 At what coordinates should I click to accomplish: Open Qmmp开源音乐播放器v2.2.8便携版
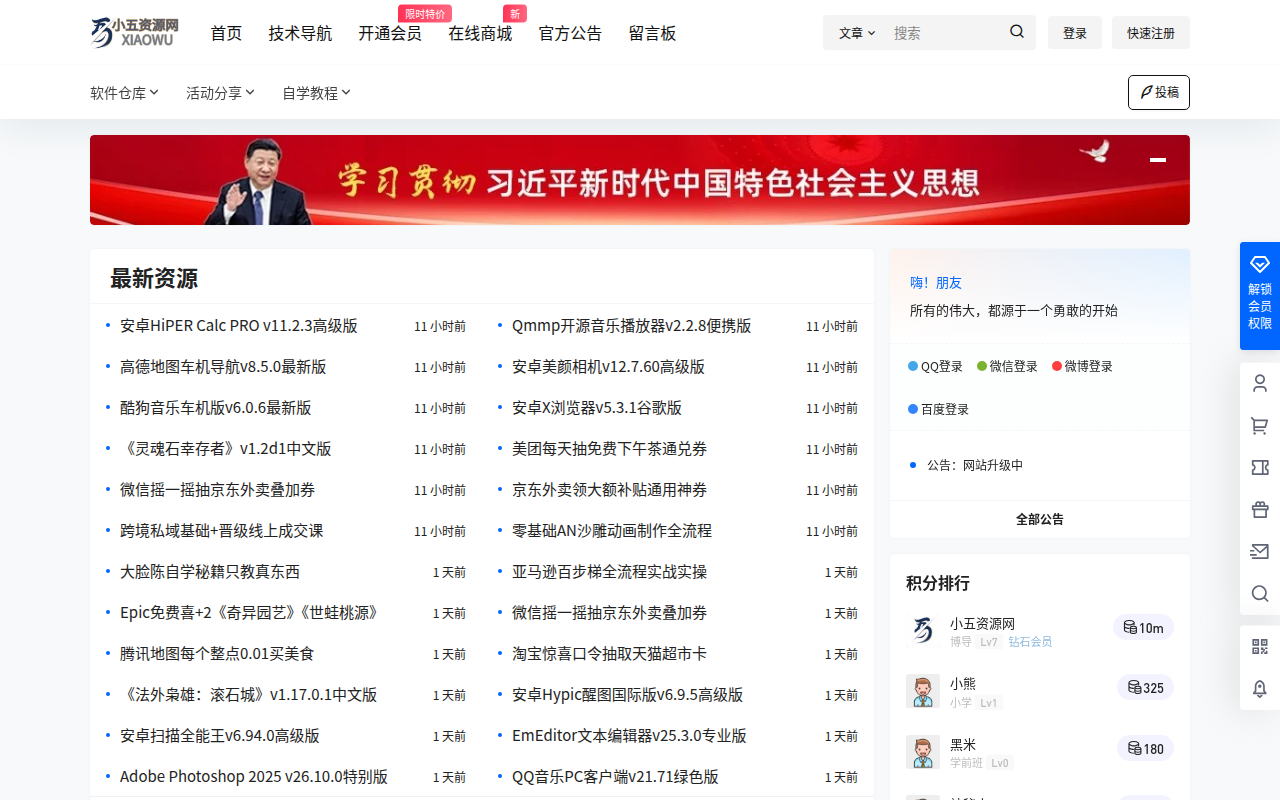point(632,326)
